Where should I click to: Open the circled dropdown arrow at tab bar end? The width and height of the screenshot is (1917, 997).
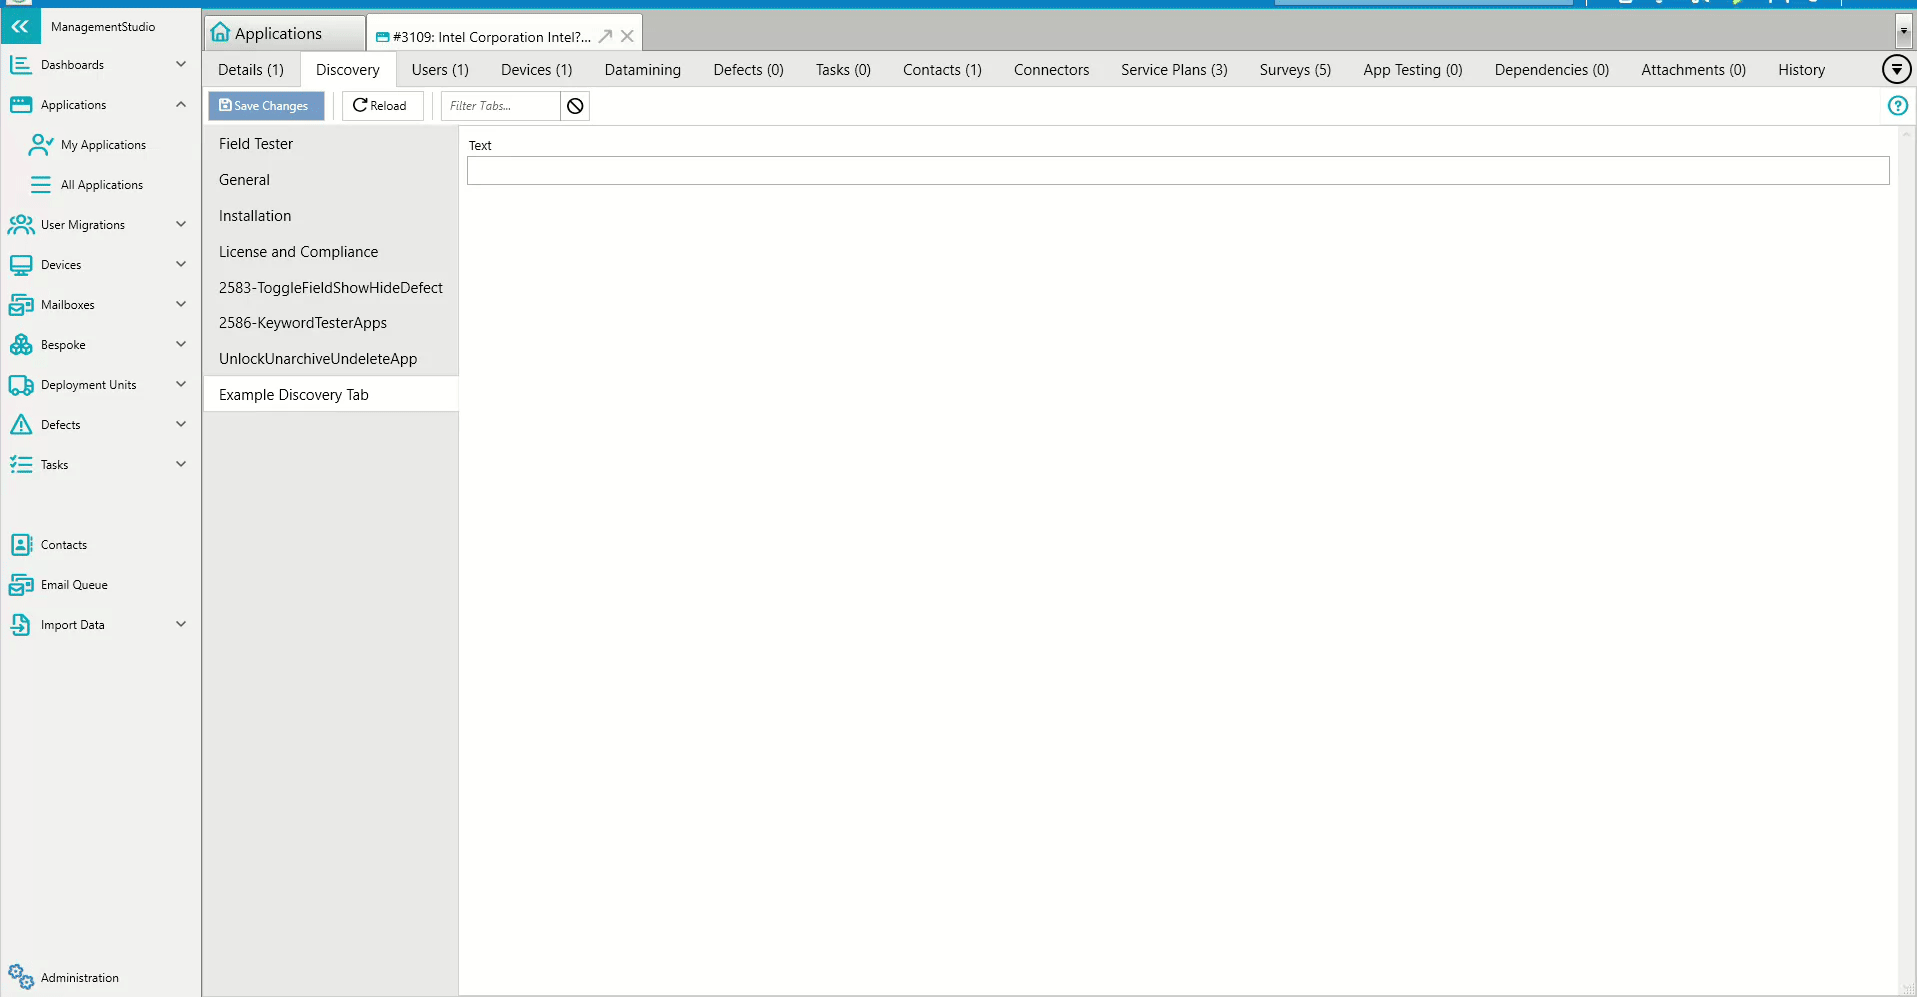pos(1896,69)
